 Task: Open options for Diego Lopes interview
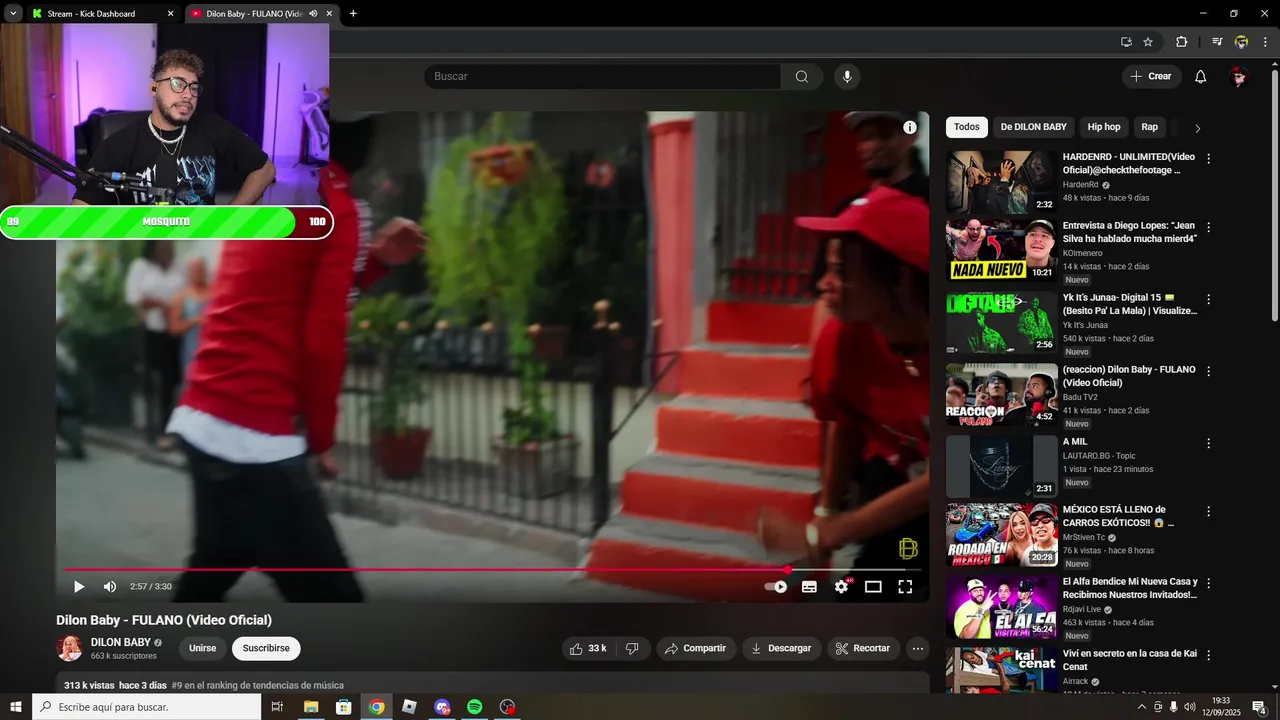1208,227
